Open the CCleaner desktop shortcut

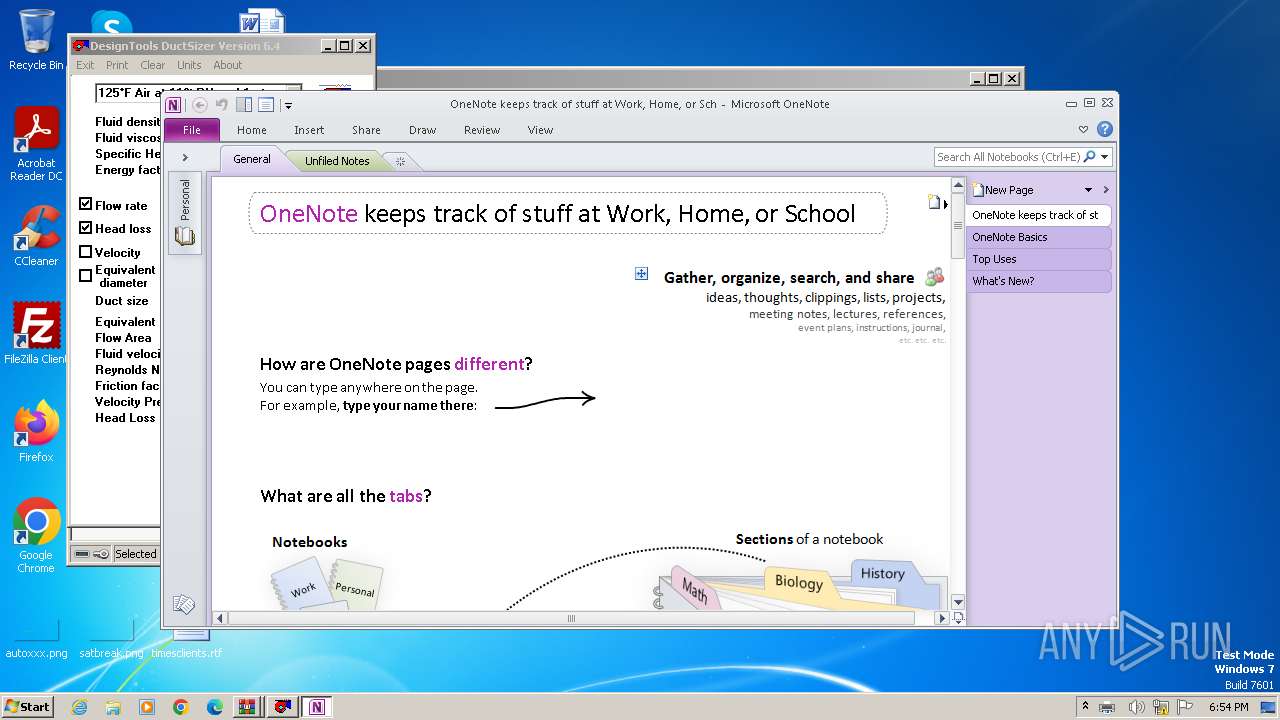(x=36, y=236)
